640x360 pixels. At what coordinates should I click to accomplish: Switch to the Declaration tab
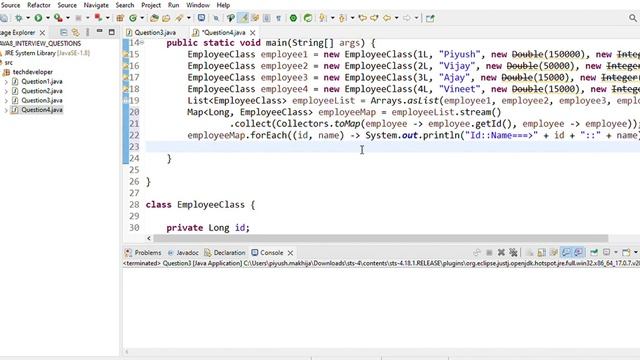click(x=225, y=253)
